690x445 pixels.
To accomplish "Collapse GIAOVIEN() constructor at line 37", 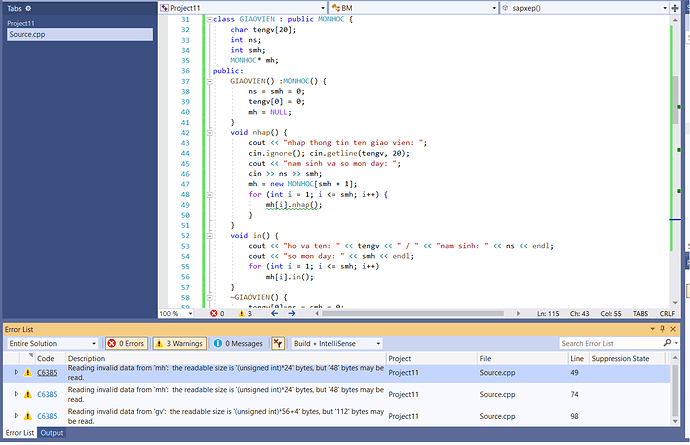I will pos(209,81).
